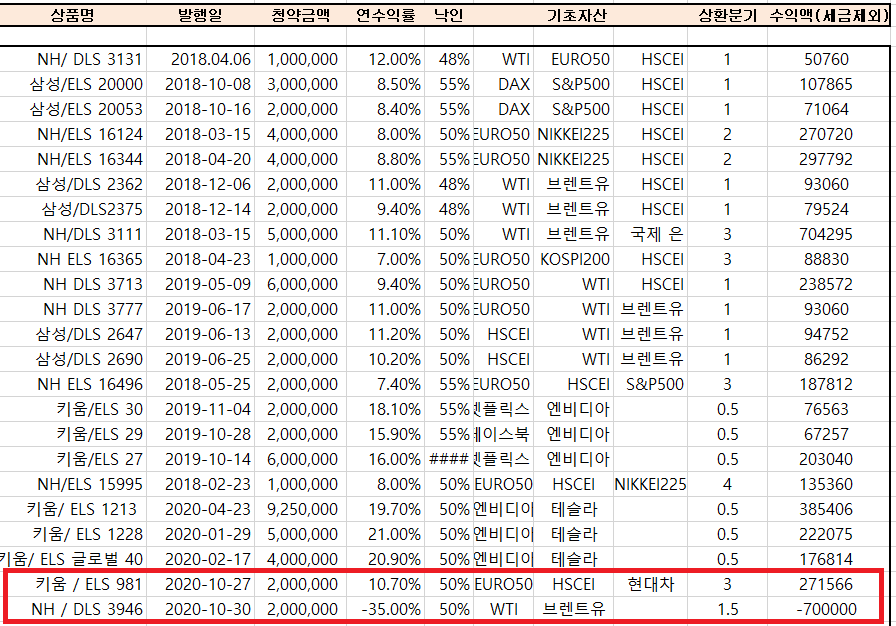Click the profit cell 271566
Image resolution: width=896 pixels, height=626 pixels.
829,585
